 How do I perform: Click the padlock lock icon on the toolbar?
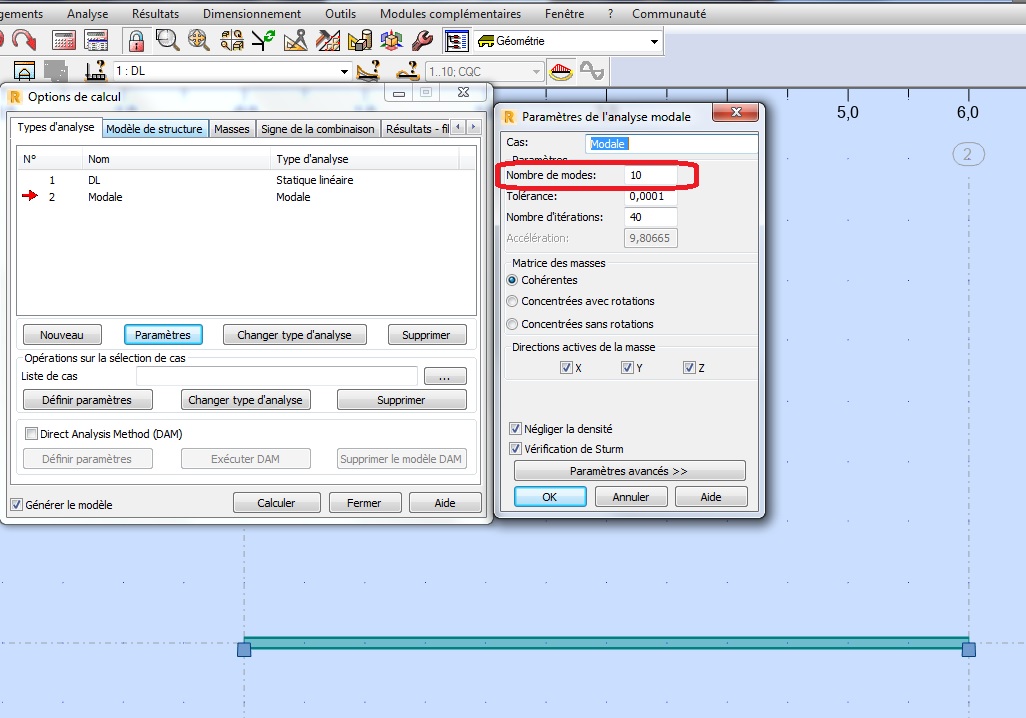coord(136,40)
